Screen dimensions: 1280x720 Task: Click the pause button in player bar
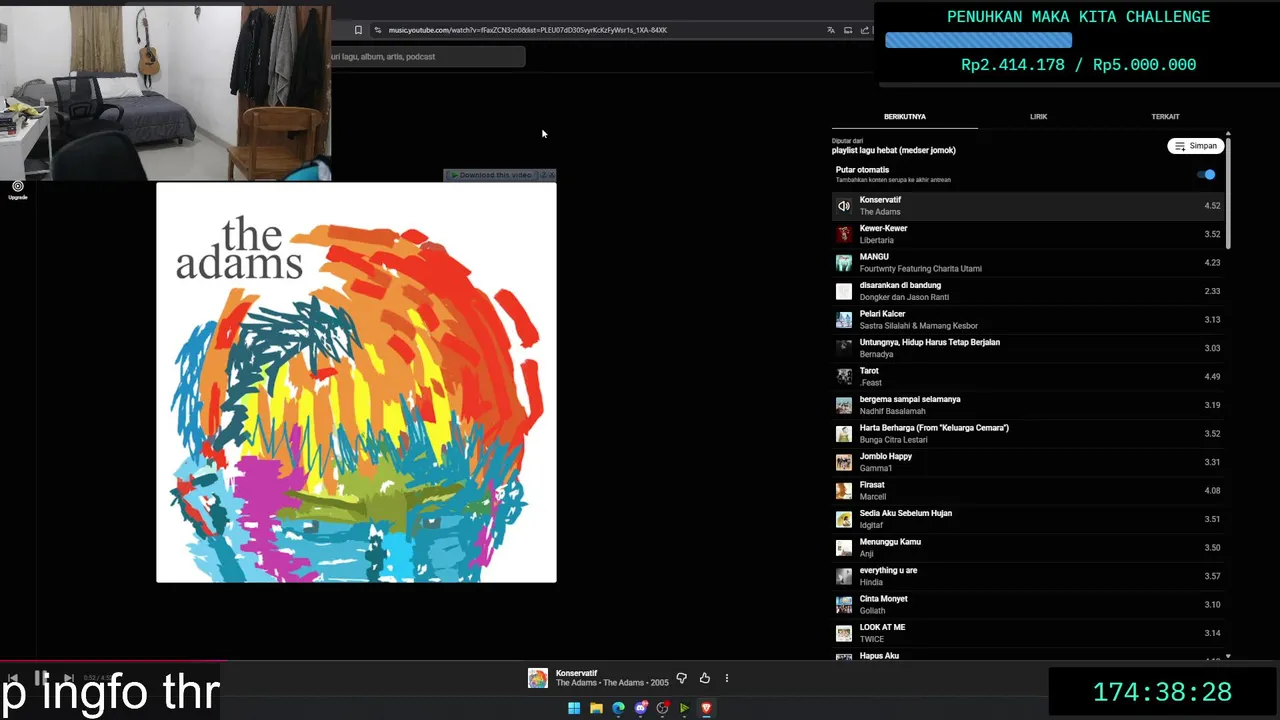(41, 678)
